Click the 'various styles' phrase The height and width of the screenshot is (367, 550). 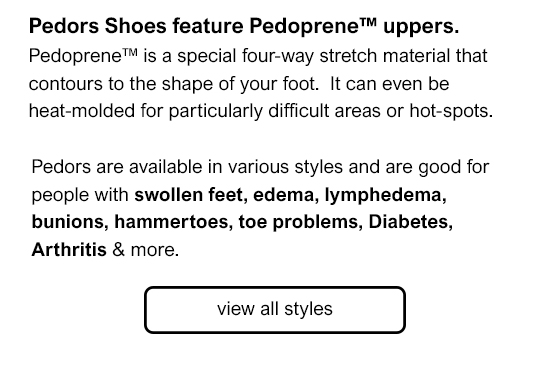tap(285, 167)
